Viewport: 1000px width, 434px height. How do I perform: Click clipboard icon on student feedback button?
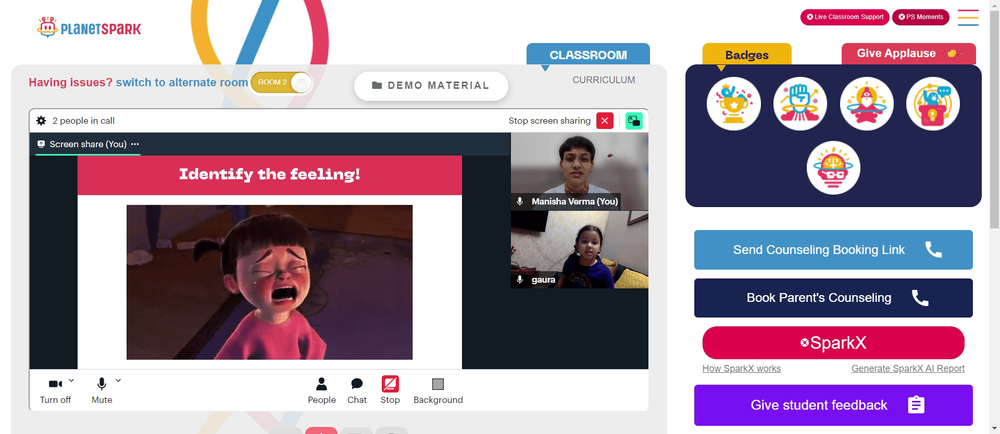916,405
